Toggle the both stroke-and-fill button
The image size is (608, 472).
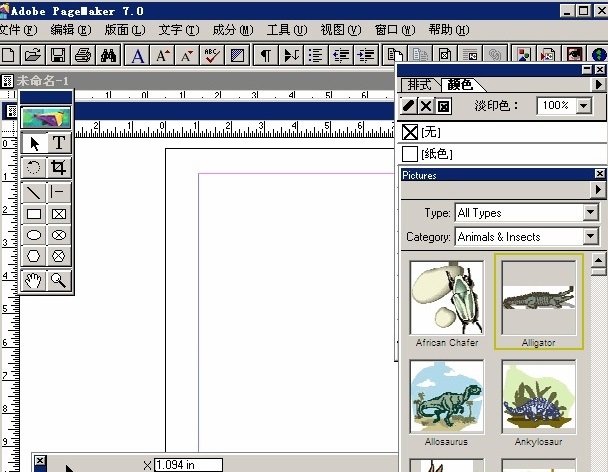coord(445,106)
